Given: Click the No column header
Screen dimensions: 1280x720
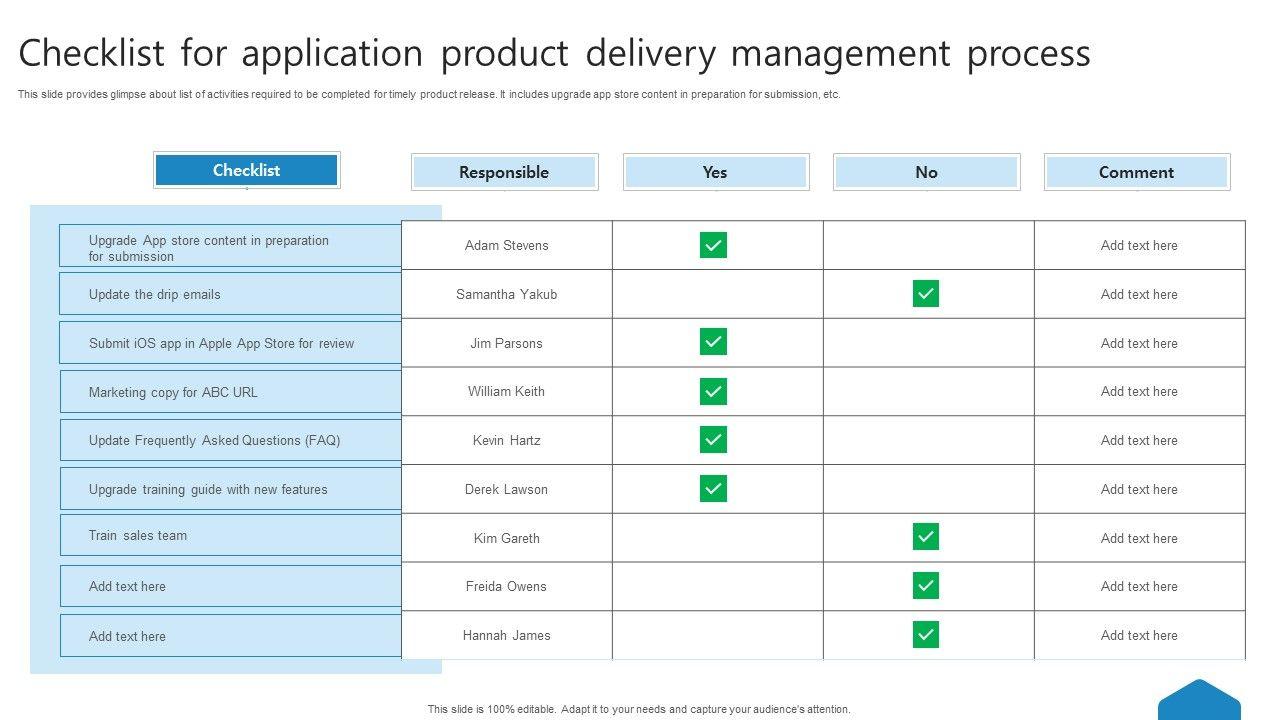Looking at the screenshot, I should click(x=926, y=172).
